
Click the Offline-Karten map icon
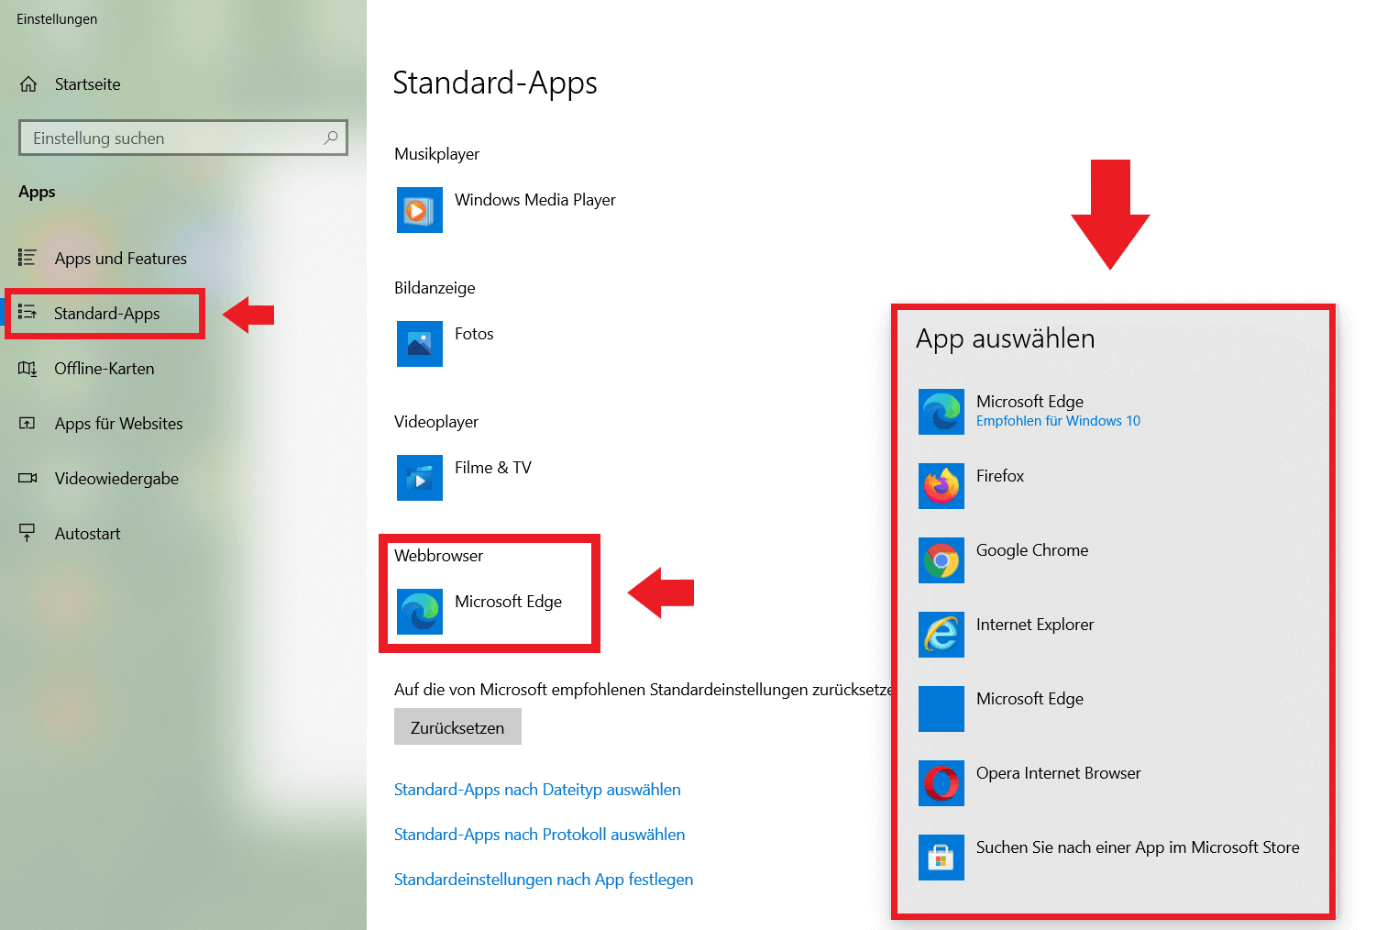pyautogui.click(x=28, y=368)
